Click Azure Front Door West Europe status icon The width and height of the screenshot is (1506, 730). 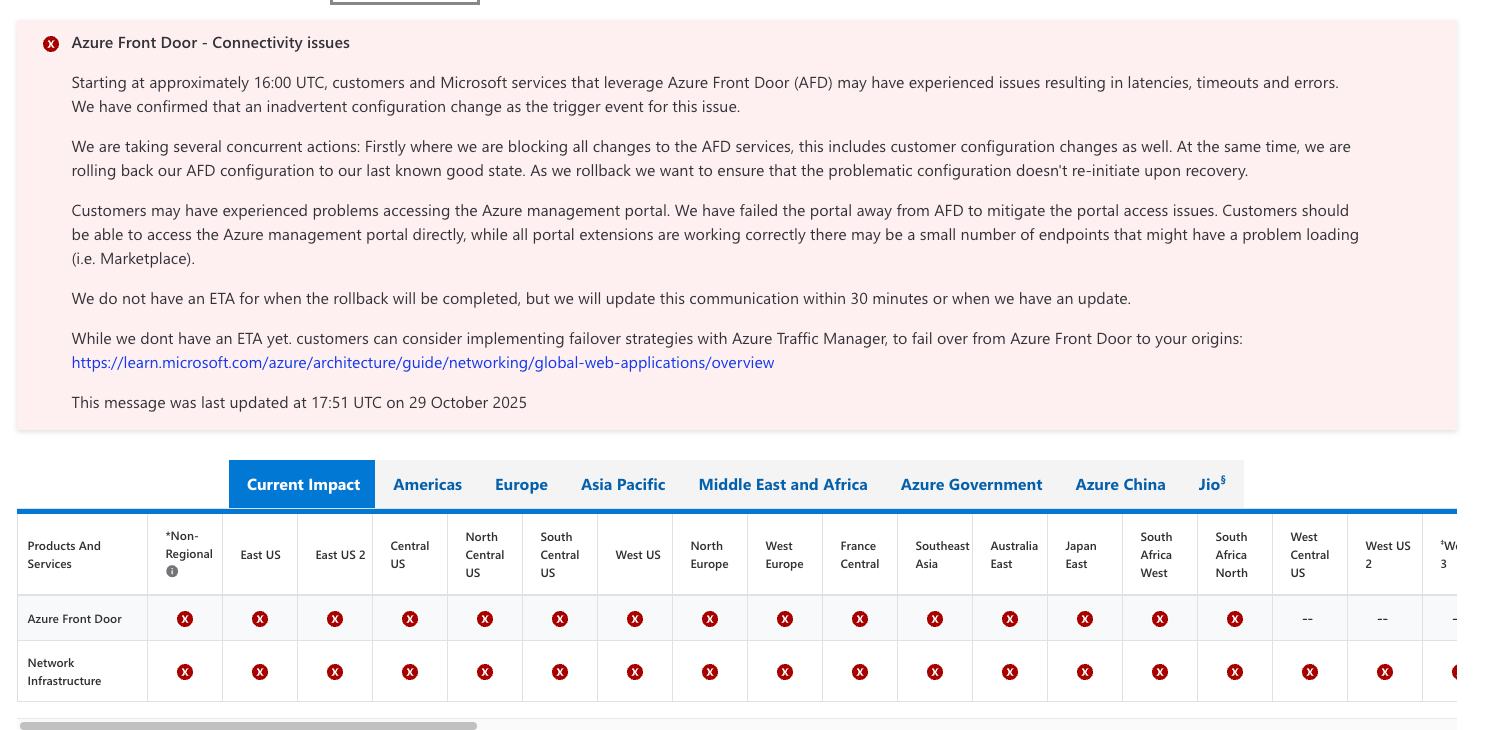tap(785, 619)
